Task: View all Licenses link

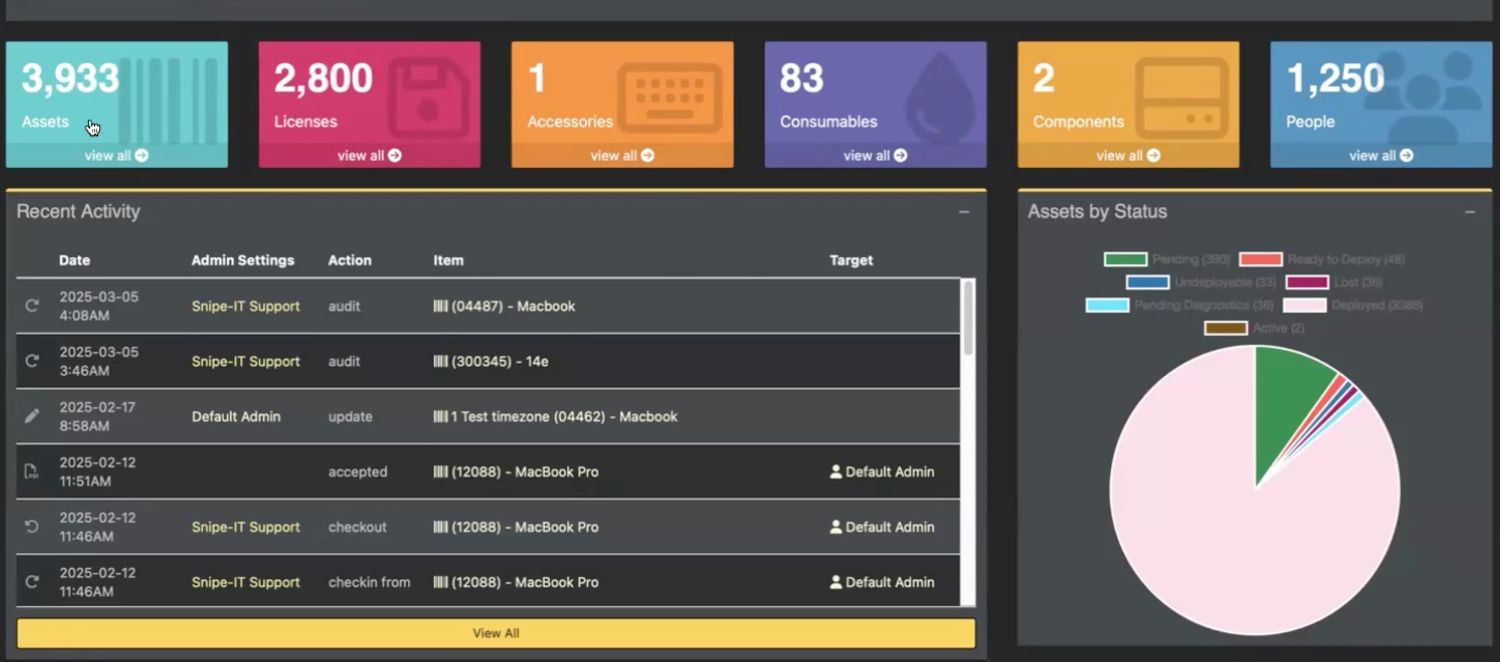Action: 369,155
